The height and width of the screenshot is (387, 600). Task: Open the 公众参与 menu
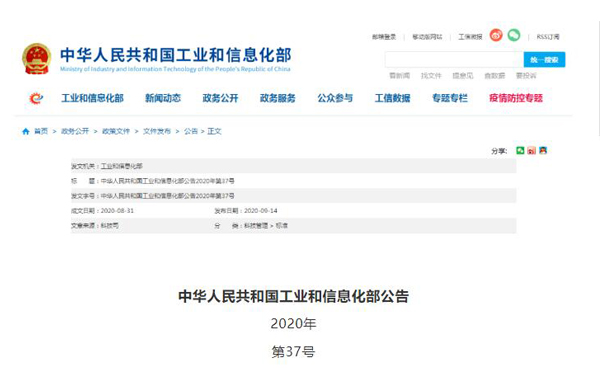[x=335, y=98]
